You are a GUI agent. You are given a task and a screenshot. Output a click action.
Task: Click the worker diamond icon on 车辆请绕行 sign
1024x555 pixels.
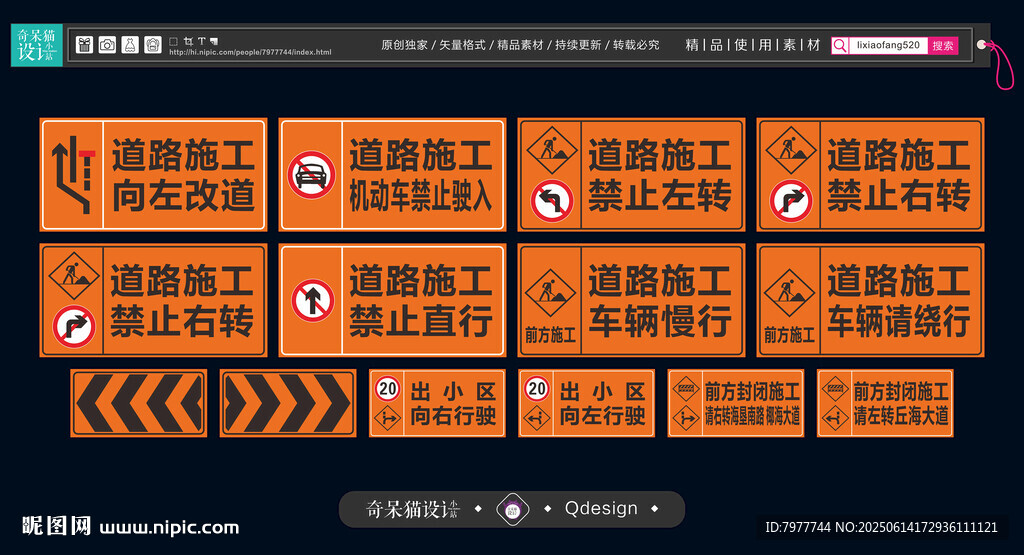click(x=789, y=293)
